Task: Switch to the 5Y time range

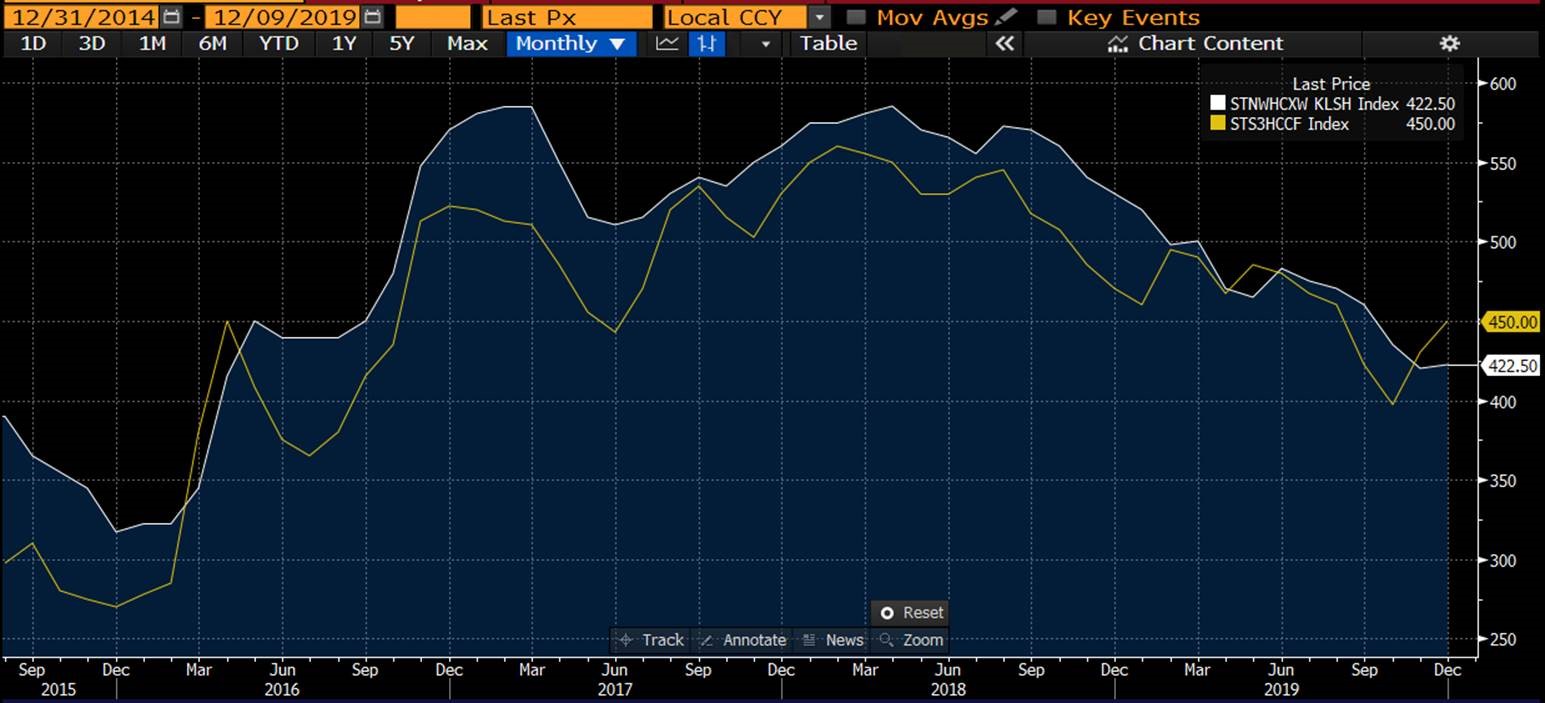Action: tap(401, 43)
